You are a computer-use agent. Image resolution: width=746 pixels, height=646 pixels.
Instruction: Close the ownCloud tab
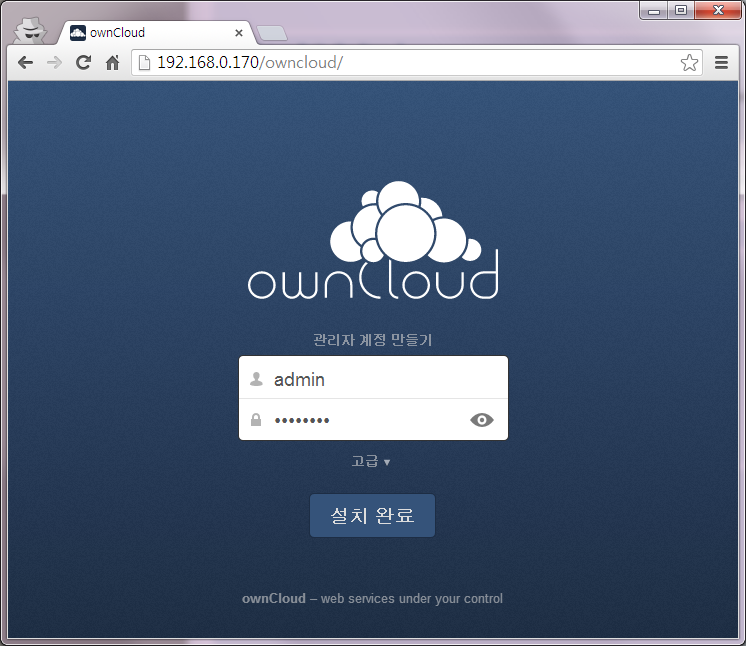tap(238, 33)
